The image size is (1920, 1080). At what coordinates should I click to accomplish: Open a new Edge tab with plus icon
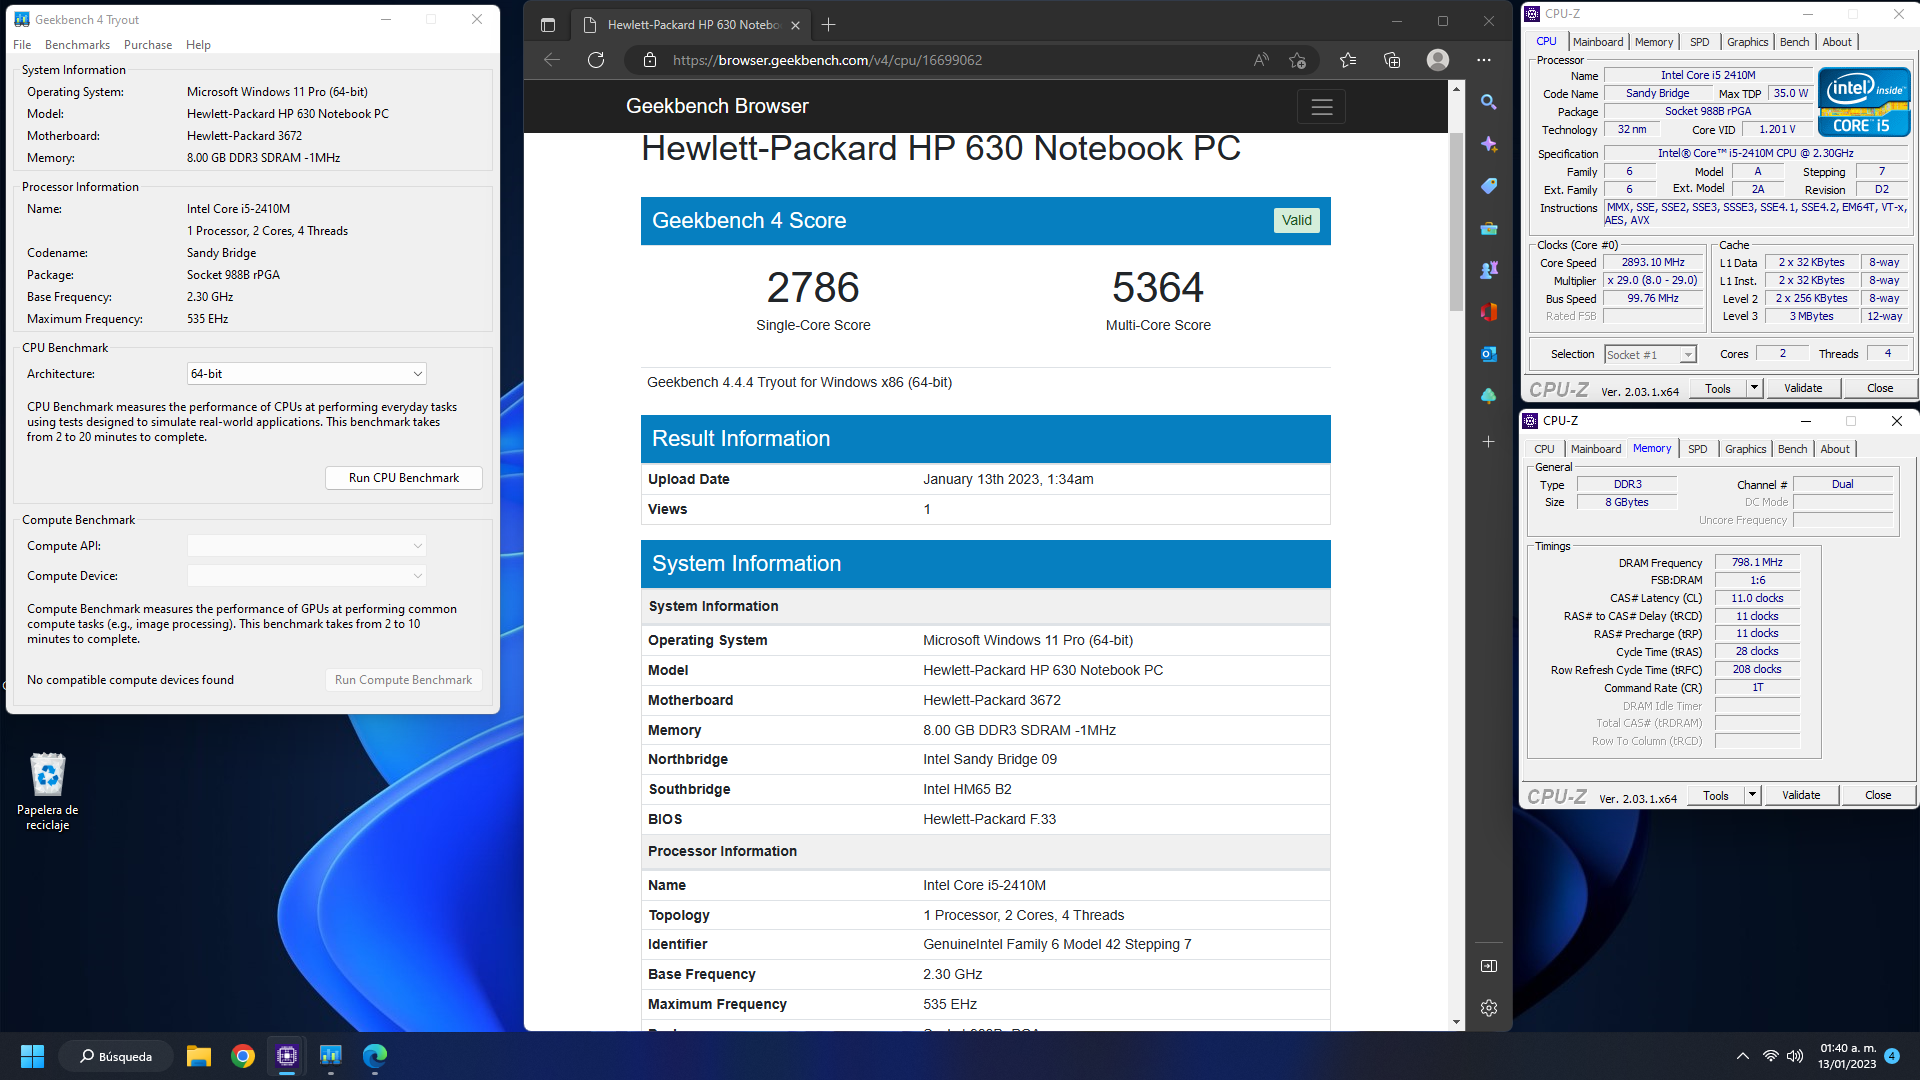click(x=828, y=25)
